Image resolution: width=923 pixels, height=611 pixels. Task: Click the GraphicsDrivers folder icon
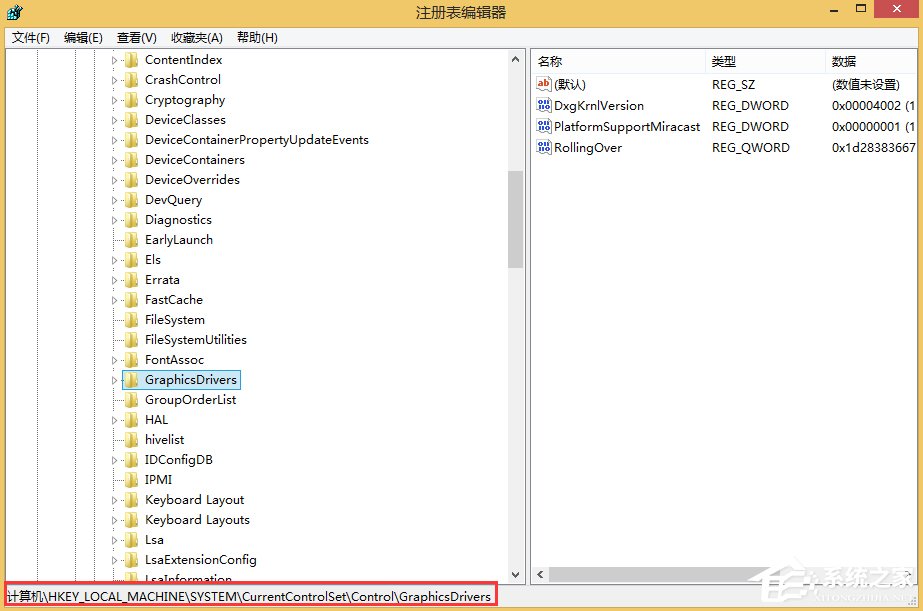[x=132, y=379]
